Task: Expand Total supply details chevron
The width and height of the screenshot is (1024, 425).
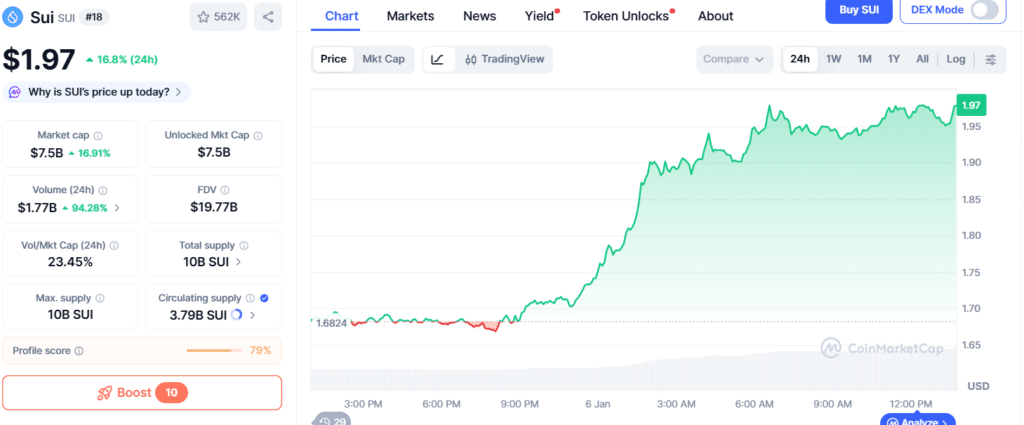Action: 238,262
